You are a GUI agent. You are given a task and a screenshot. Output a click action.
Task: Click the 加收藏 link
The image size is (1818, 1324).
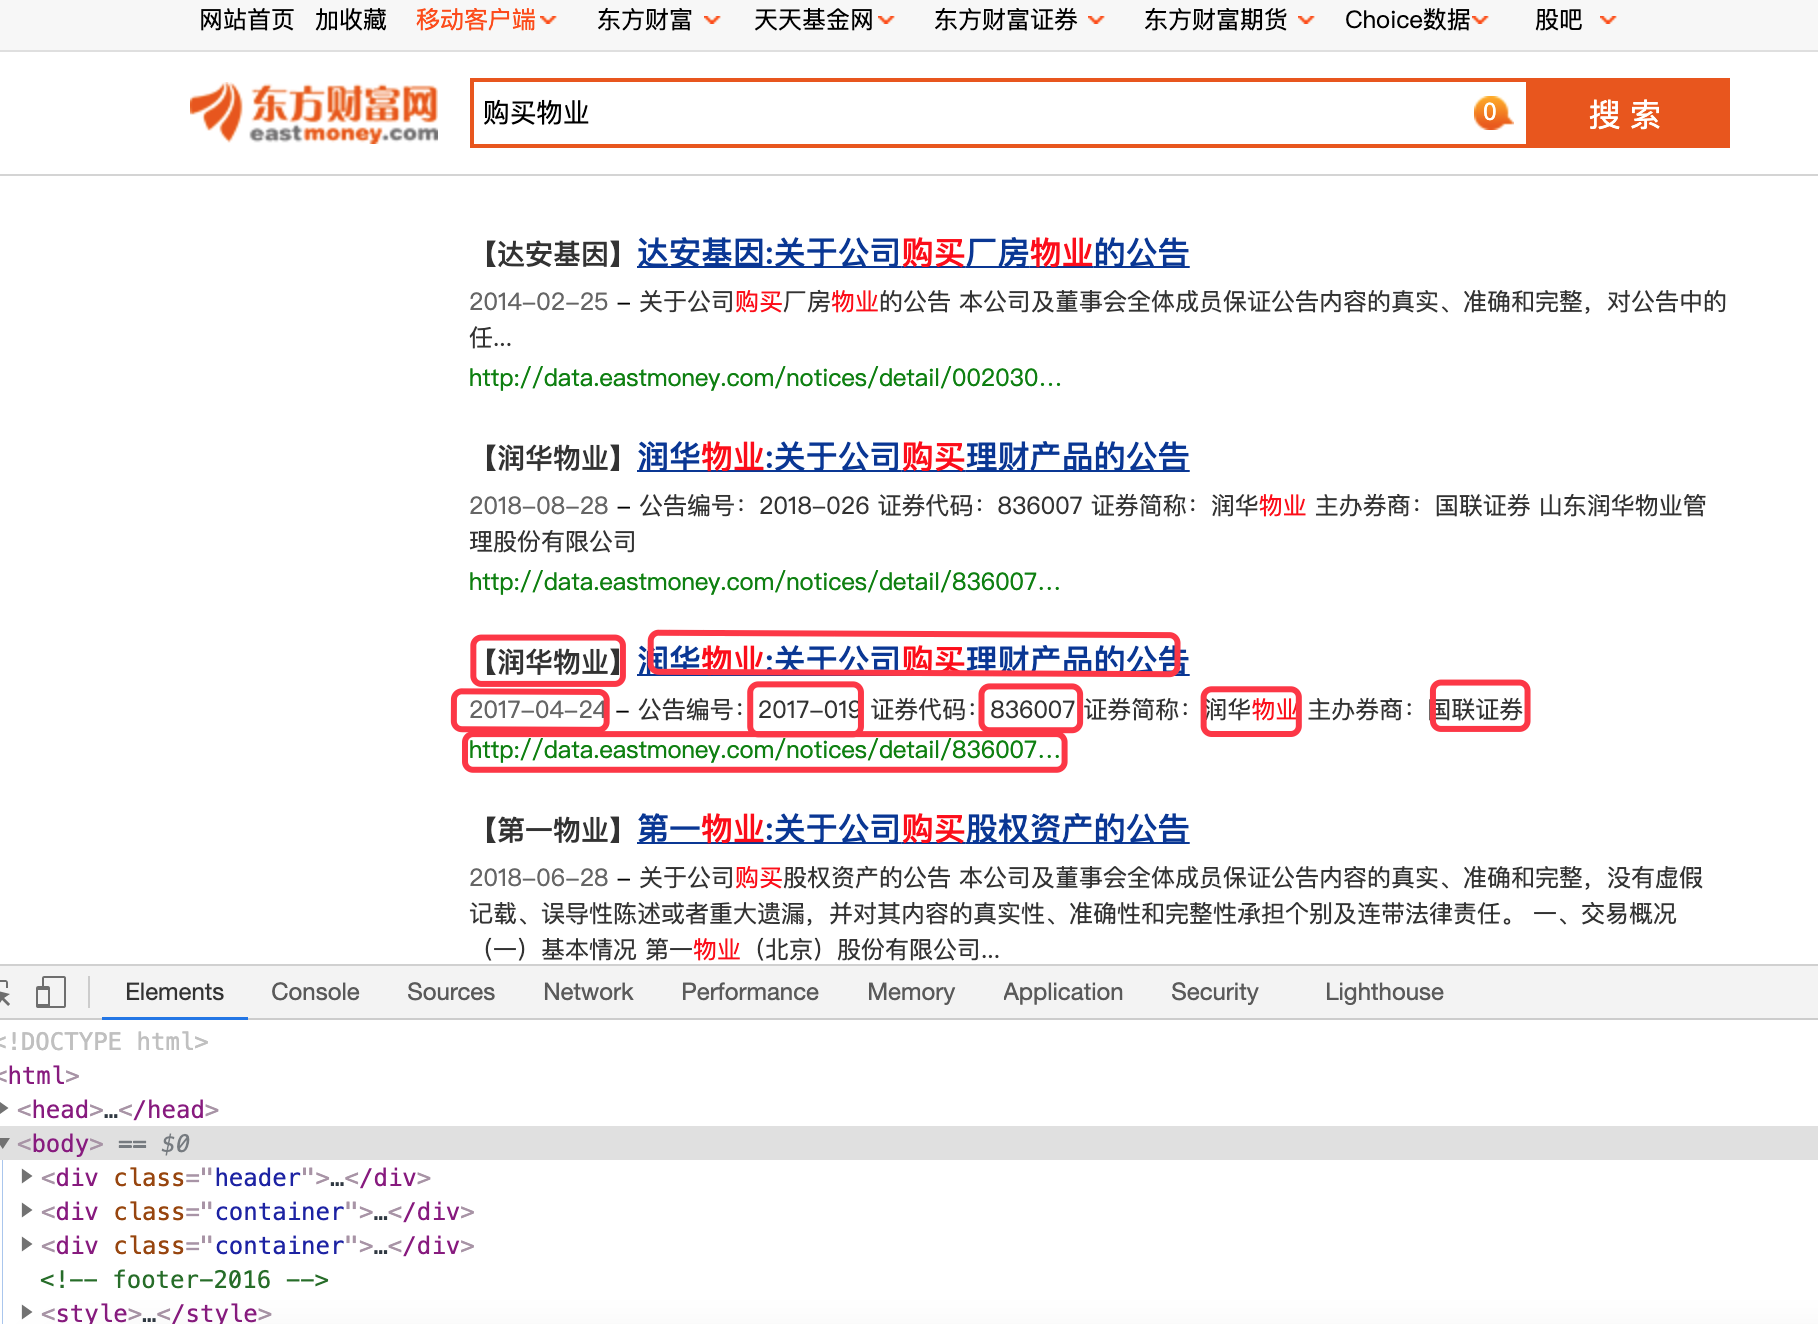point(351,20)
